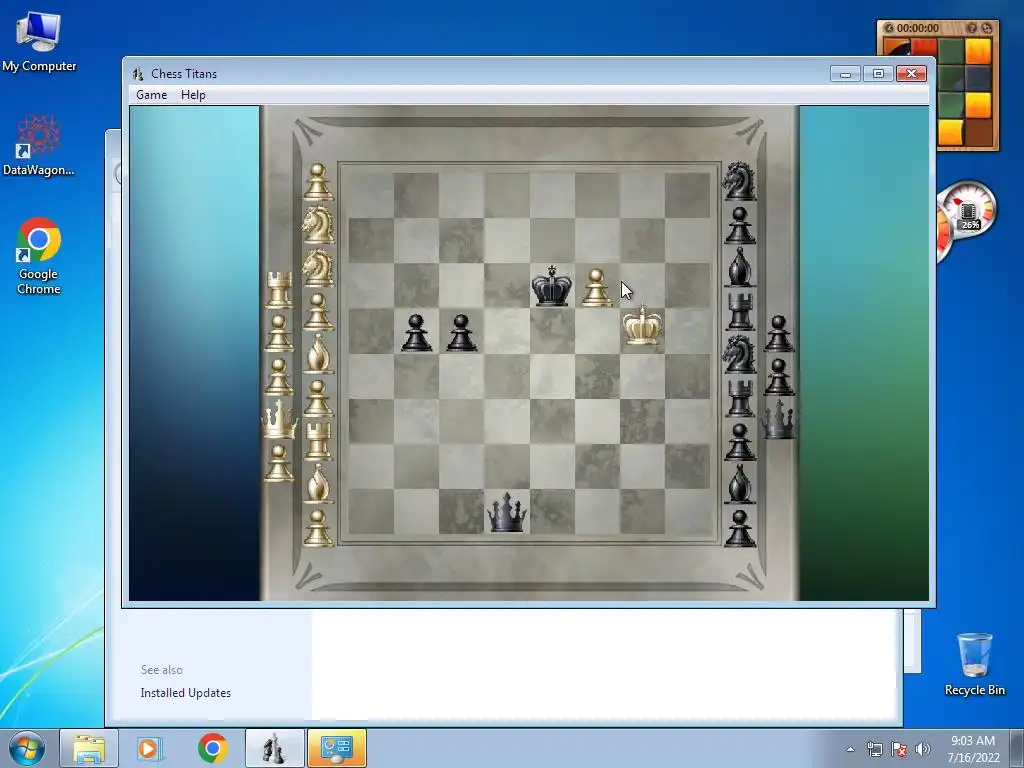Select the black queen on the bottom rank
This screenshot has height=768, width=1024.
[507, 513]
